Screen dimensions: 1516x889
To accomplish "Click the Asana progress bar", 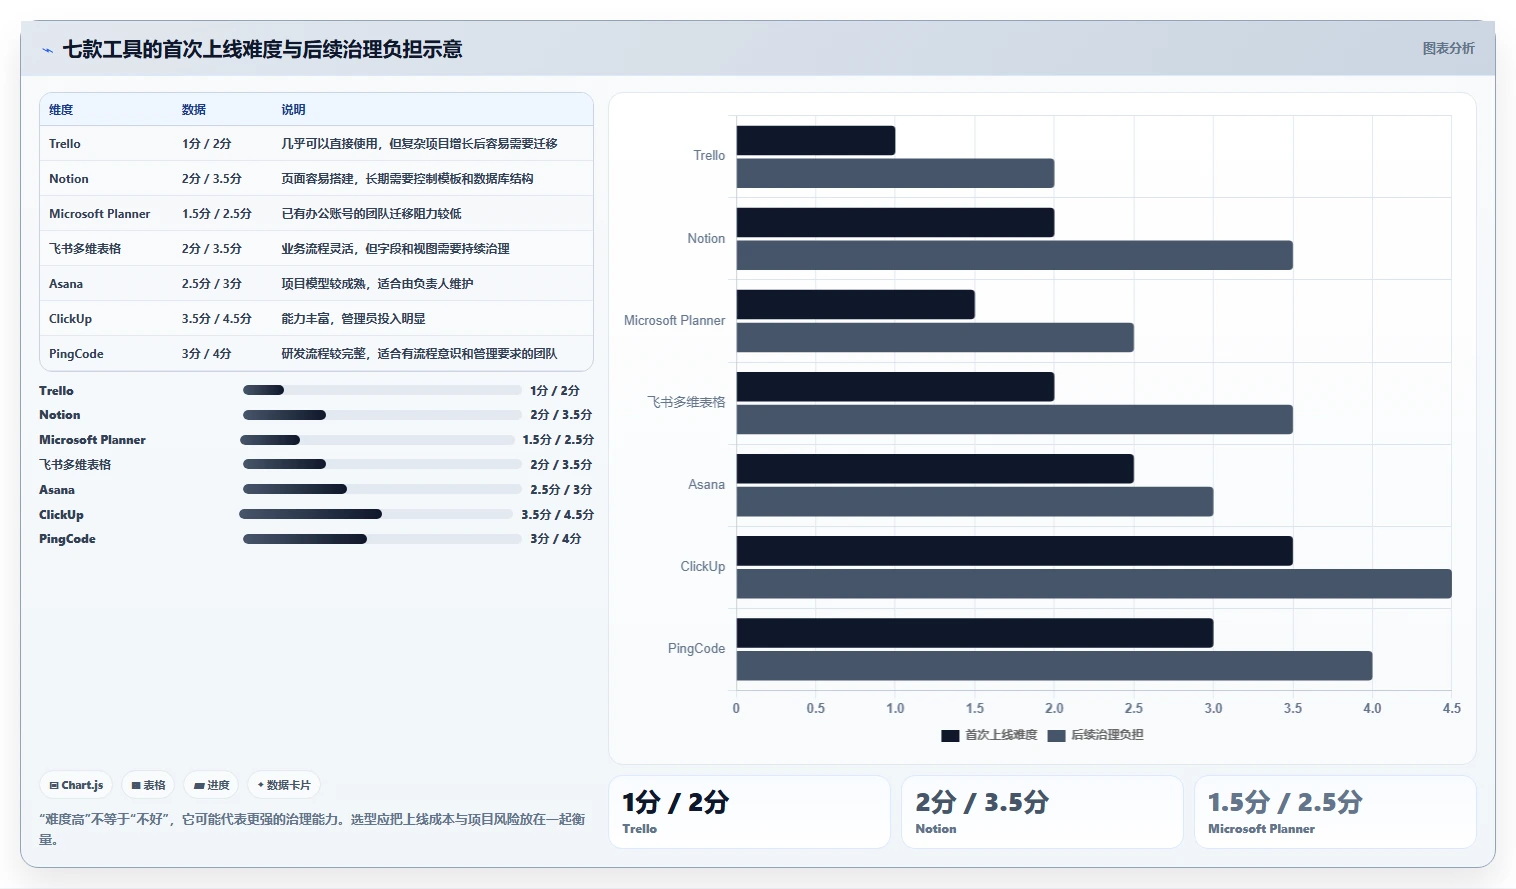I will pos(382,489).
